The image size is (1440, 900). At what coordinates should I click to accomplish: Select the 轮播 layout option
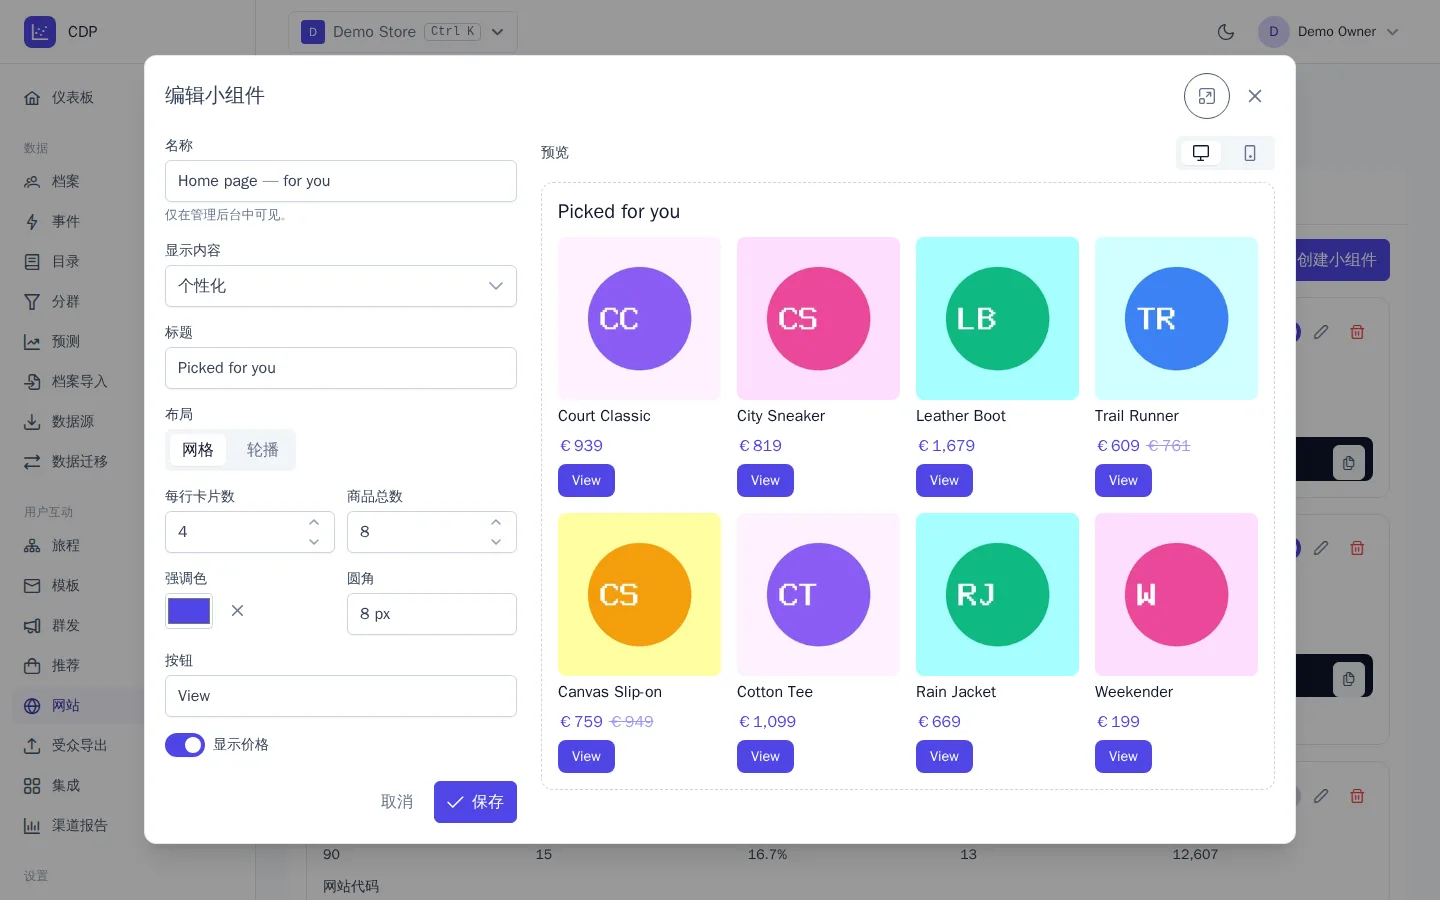click(x=263, y=450)
